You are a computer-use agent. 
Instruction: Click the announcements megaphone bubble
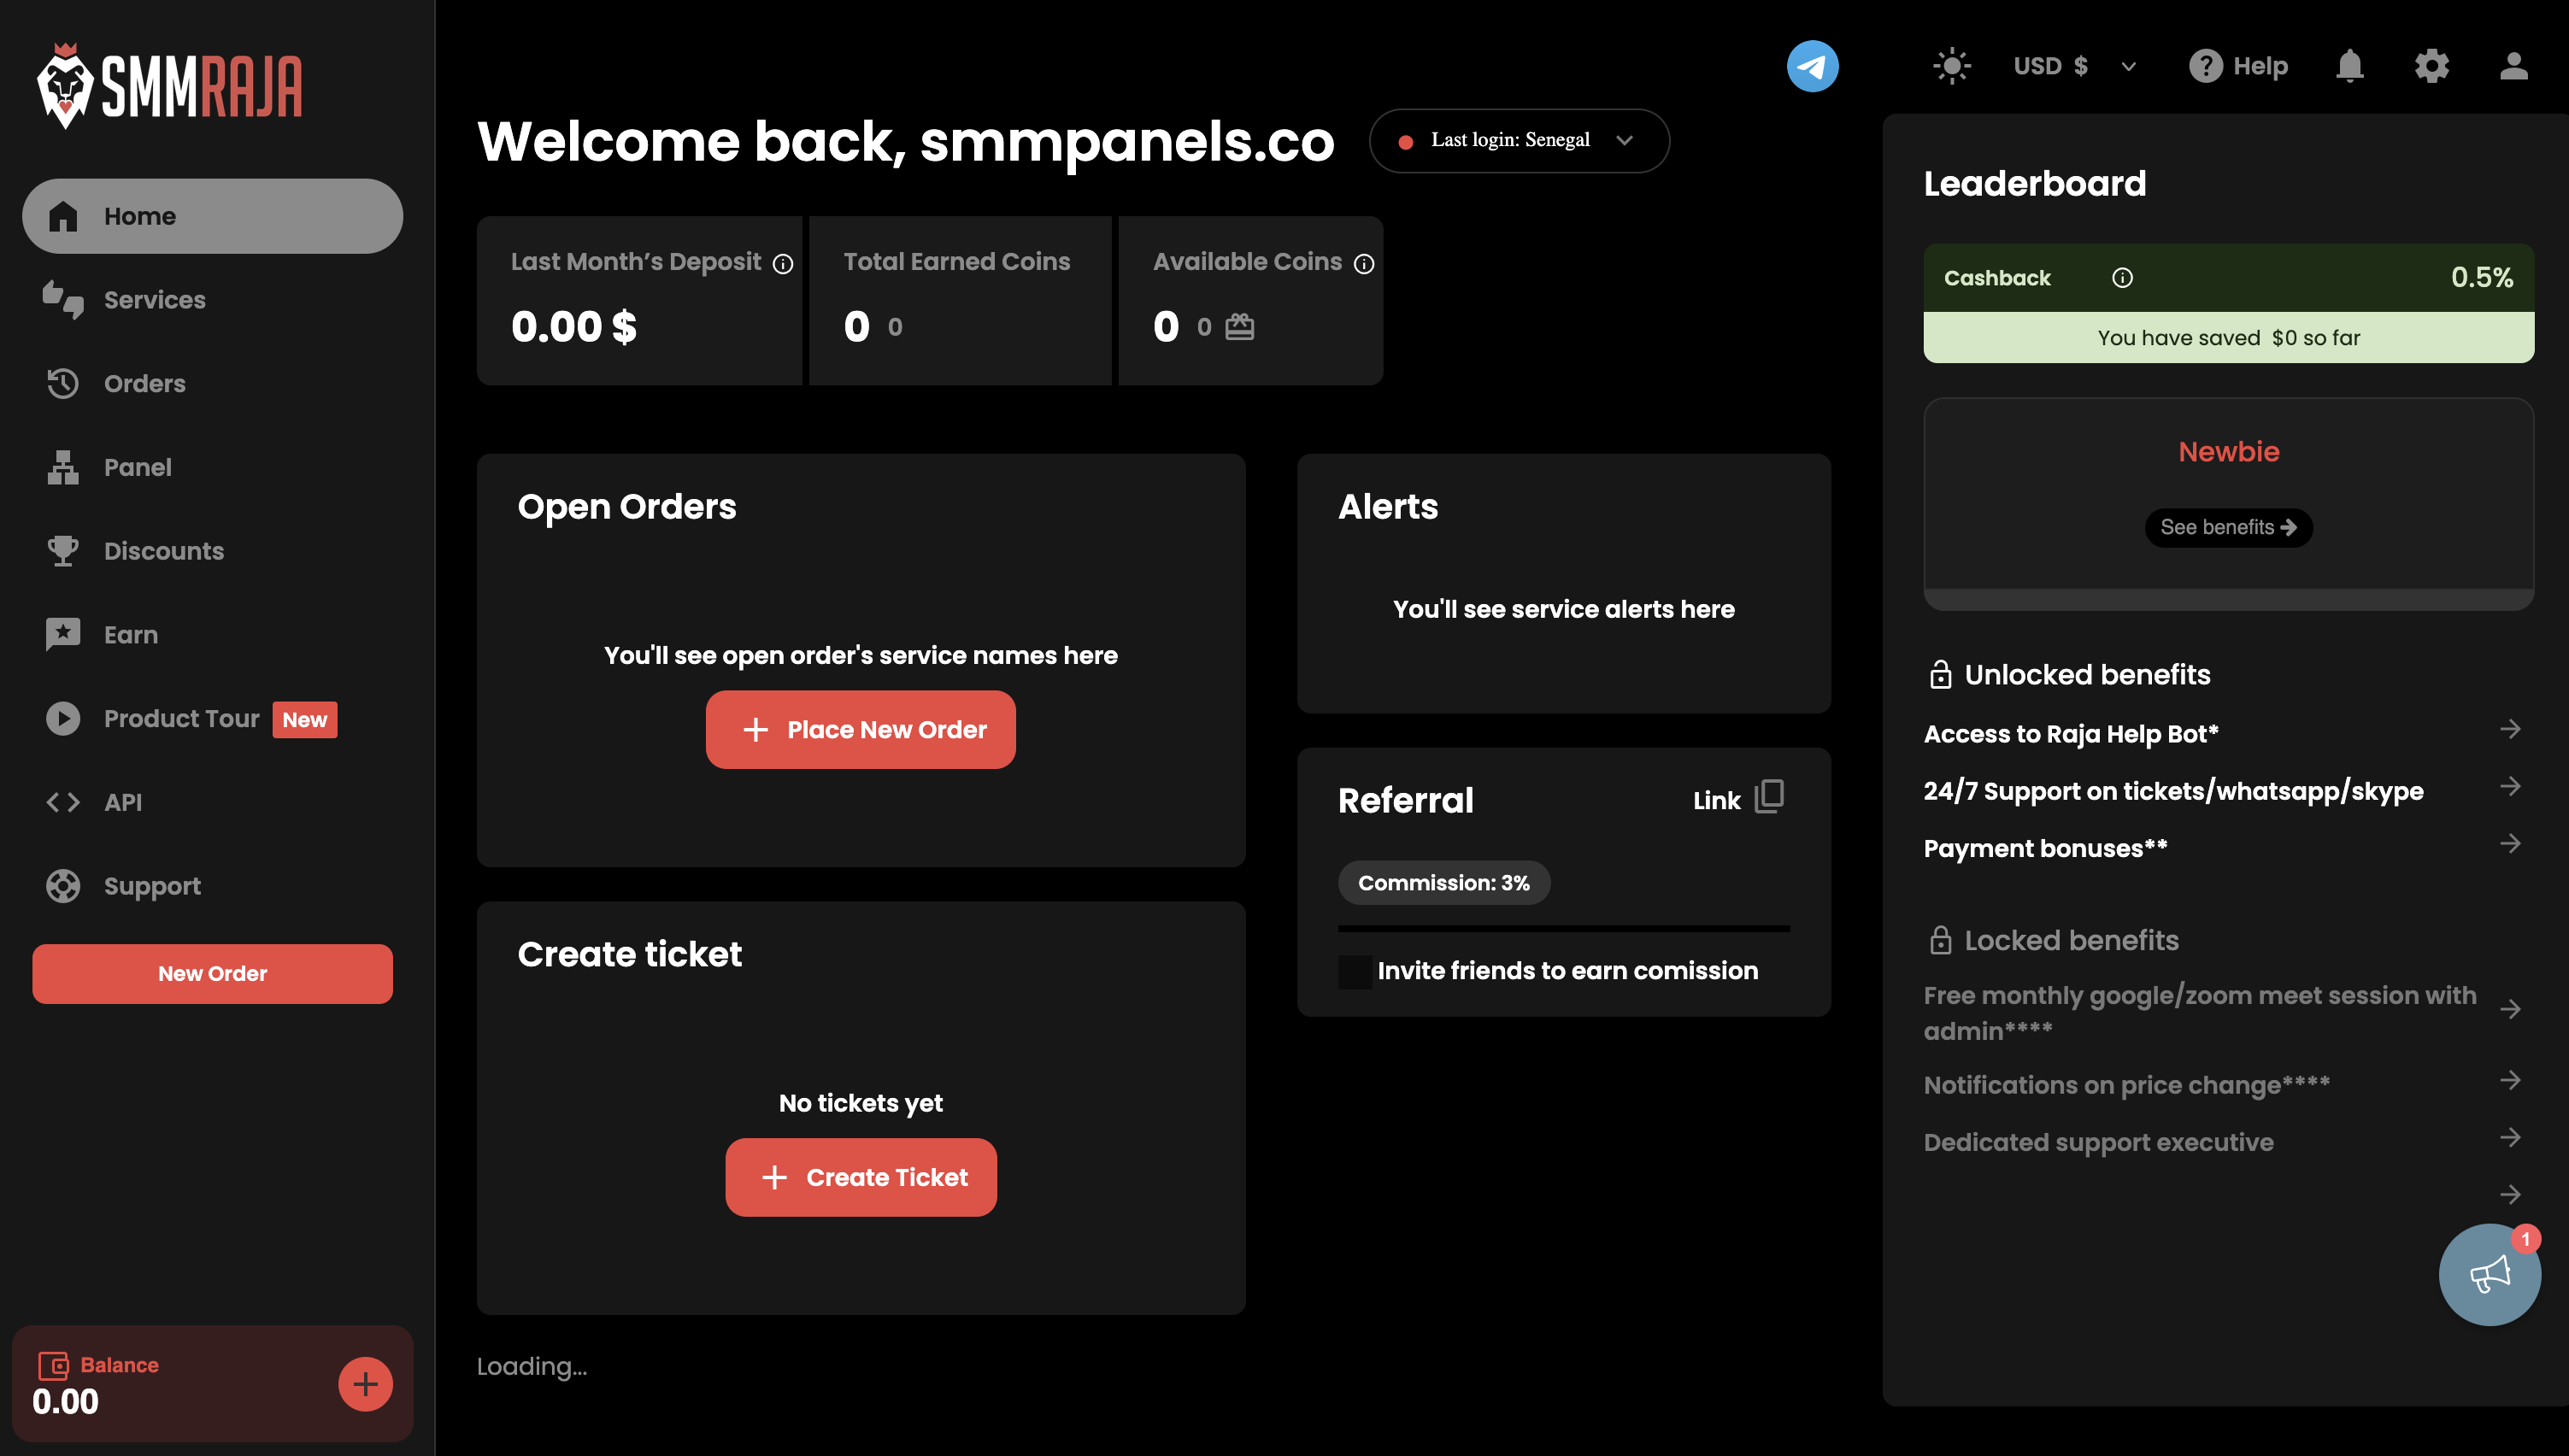click(2489, 1274)
